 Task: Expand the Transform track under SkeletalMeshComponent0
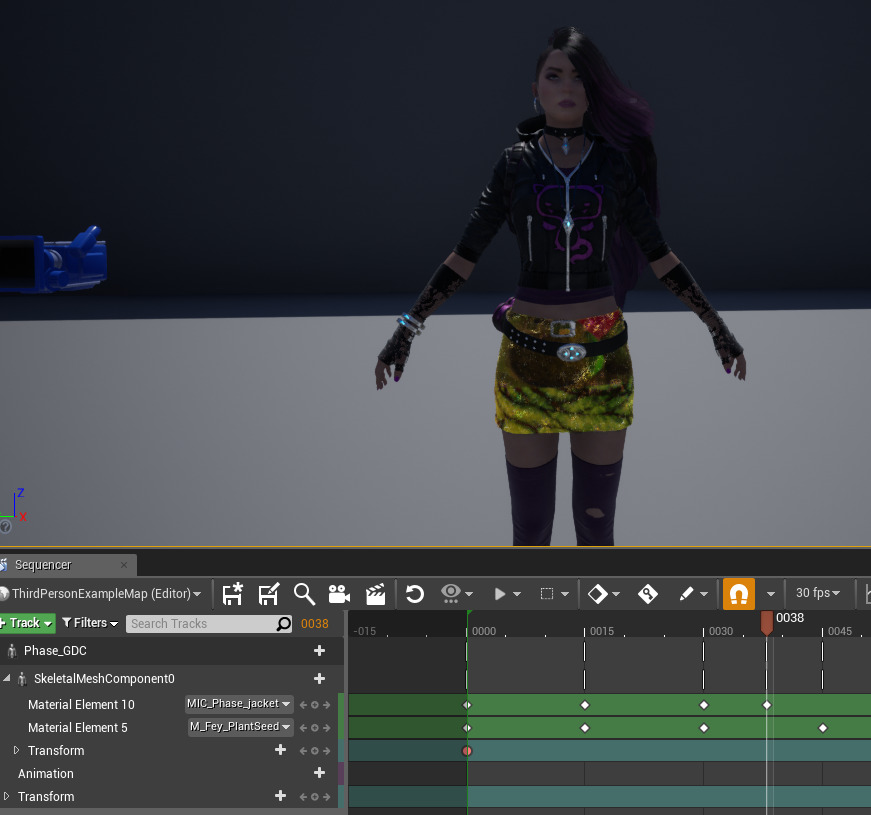pos(16,751)
